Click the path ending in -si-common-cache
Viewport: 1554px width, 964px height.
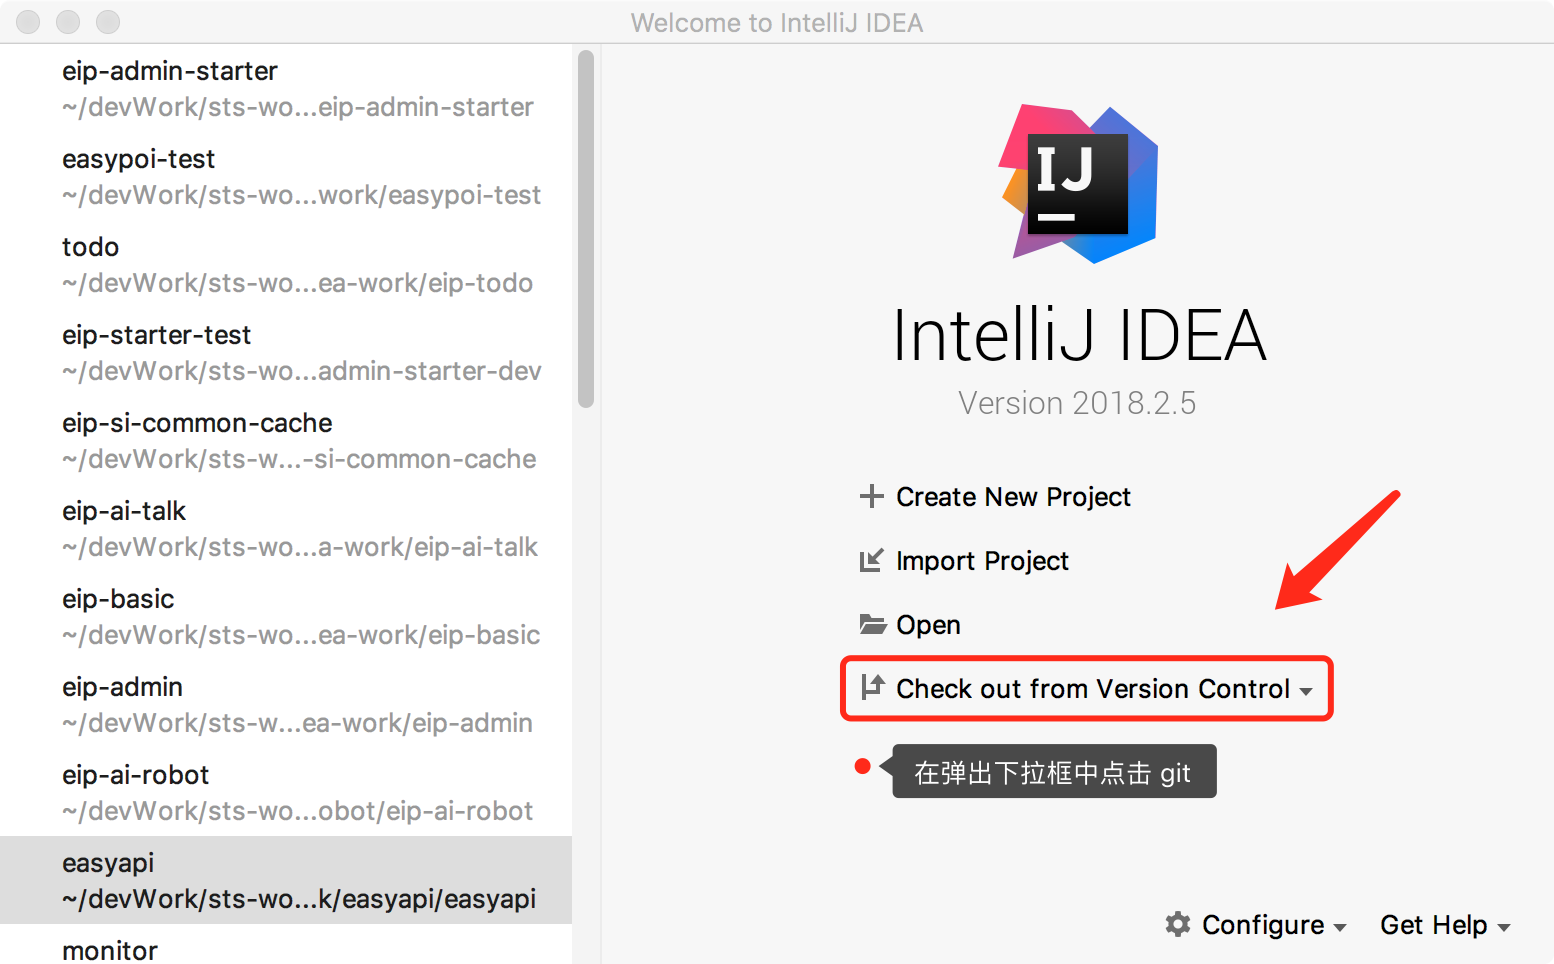(x=299, y=459)
